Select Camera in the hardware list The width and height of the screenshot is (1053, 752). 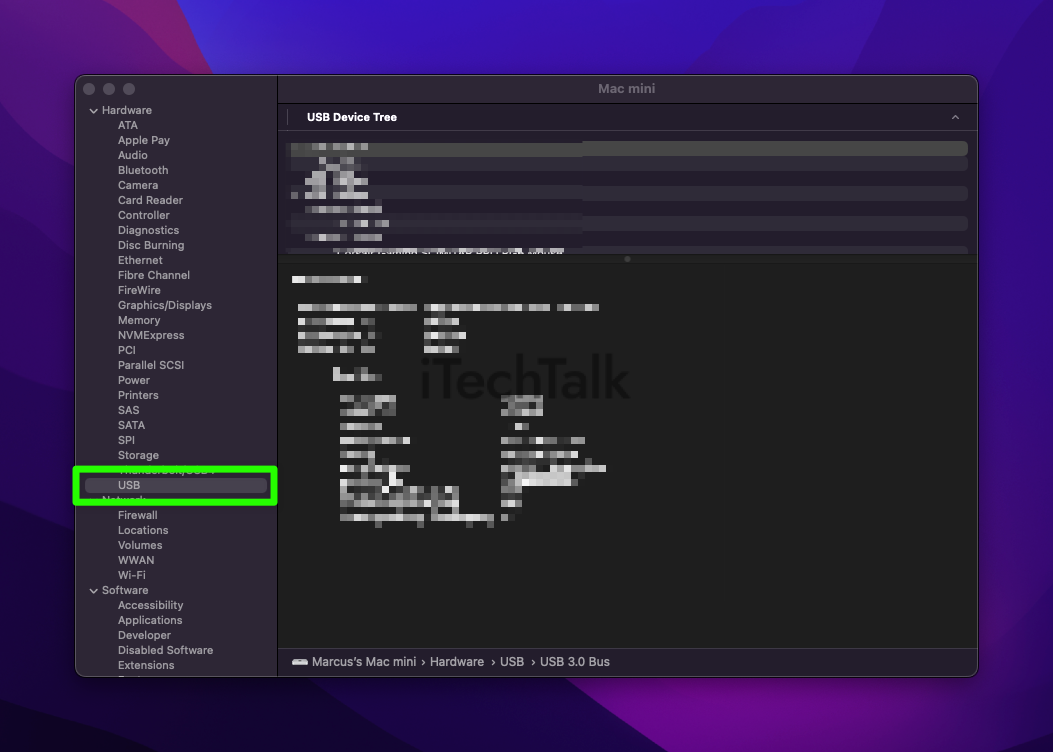tap(138, 185)
